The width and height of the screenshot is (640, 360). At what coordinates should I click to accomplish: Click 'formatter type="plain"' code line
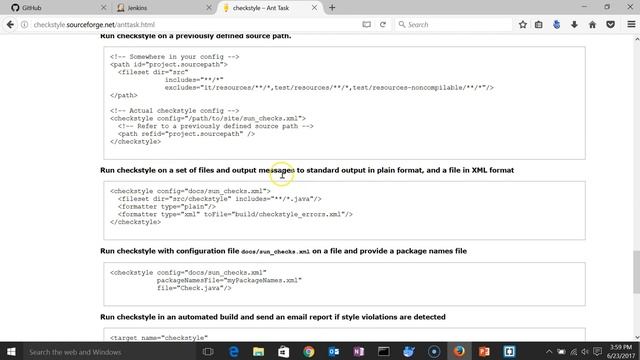(x=167, y=207)
